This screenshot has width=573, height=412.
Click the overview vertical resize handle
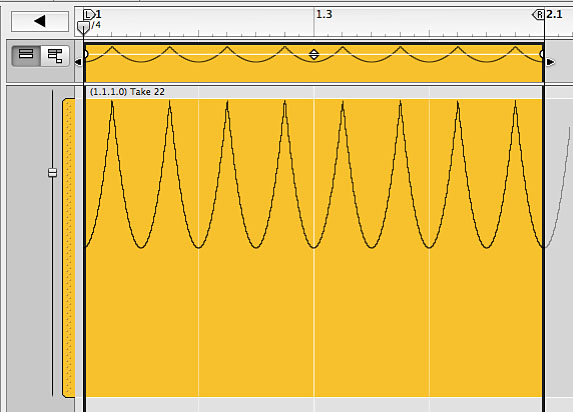[314, 54]
